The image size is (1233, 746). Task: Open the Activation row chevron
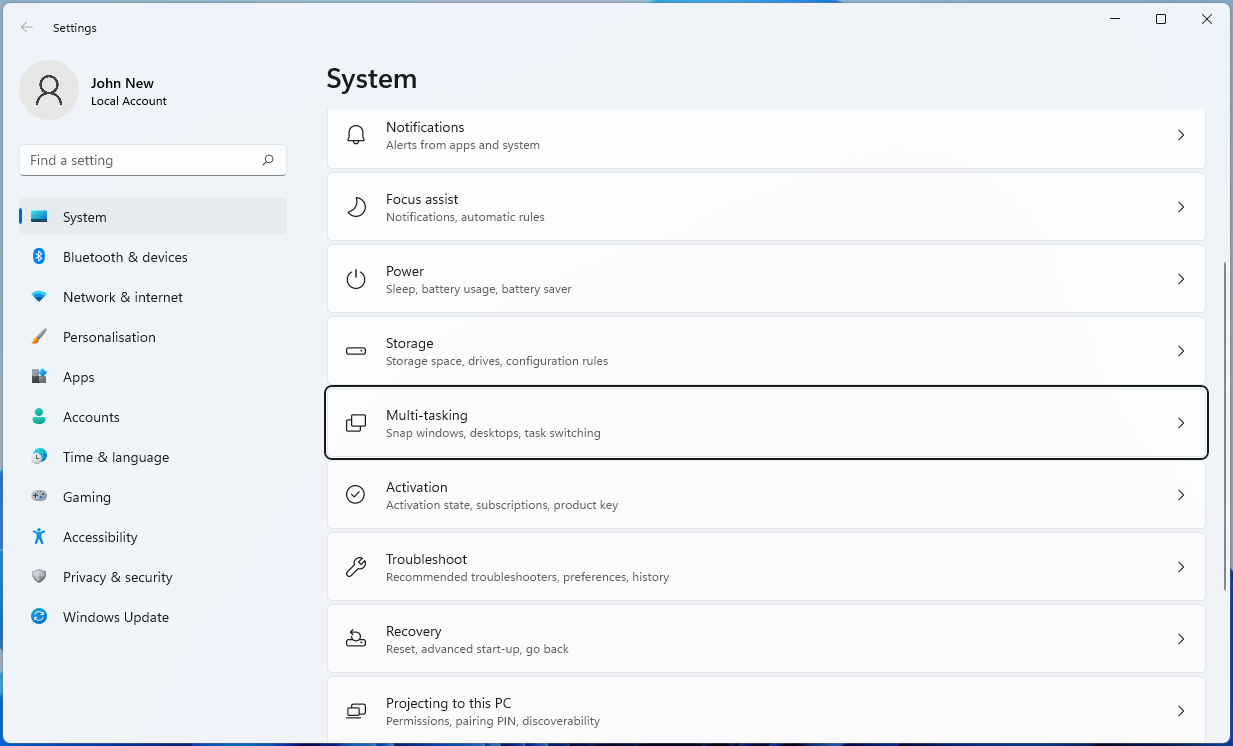[x=1180, y=495]
